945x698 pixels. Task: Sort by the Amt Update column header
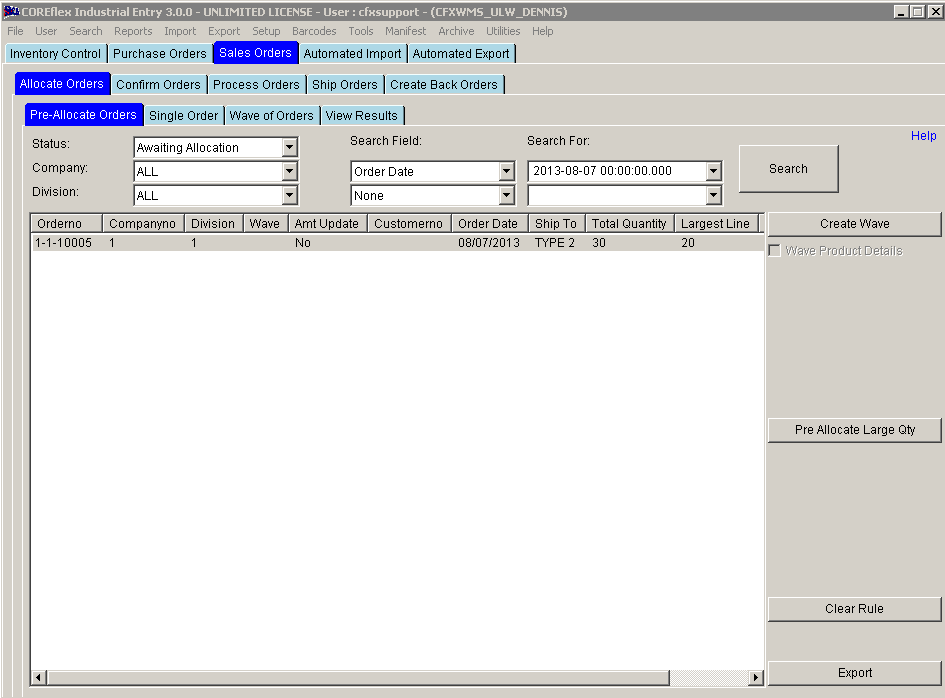(327, 224)
